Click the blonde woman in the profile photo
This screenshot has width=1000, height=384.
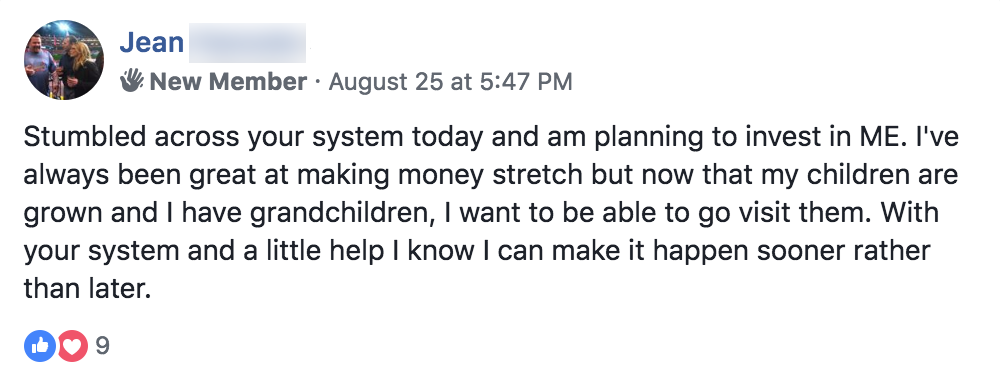85,68
